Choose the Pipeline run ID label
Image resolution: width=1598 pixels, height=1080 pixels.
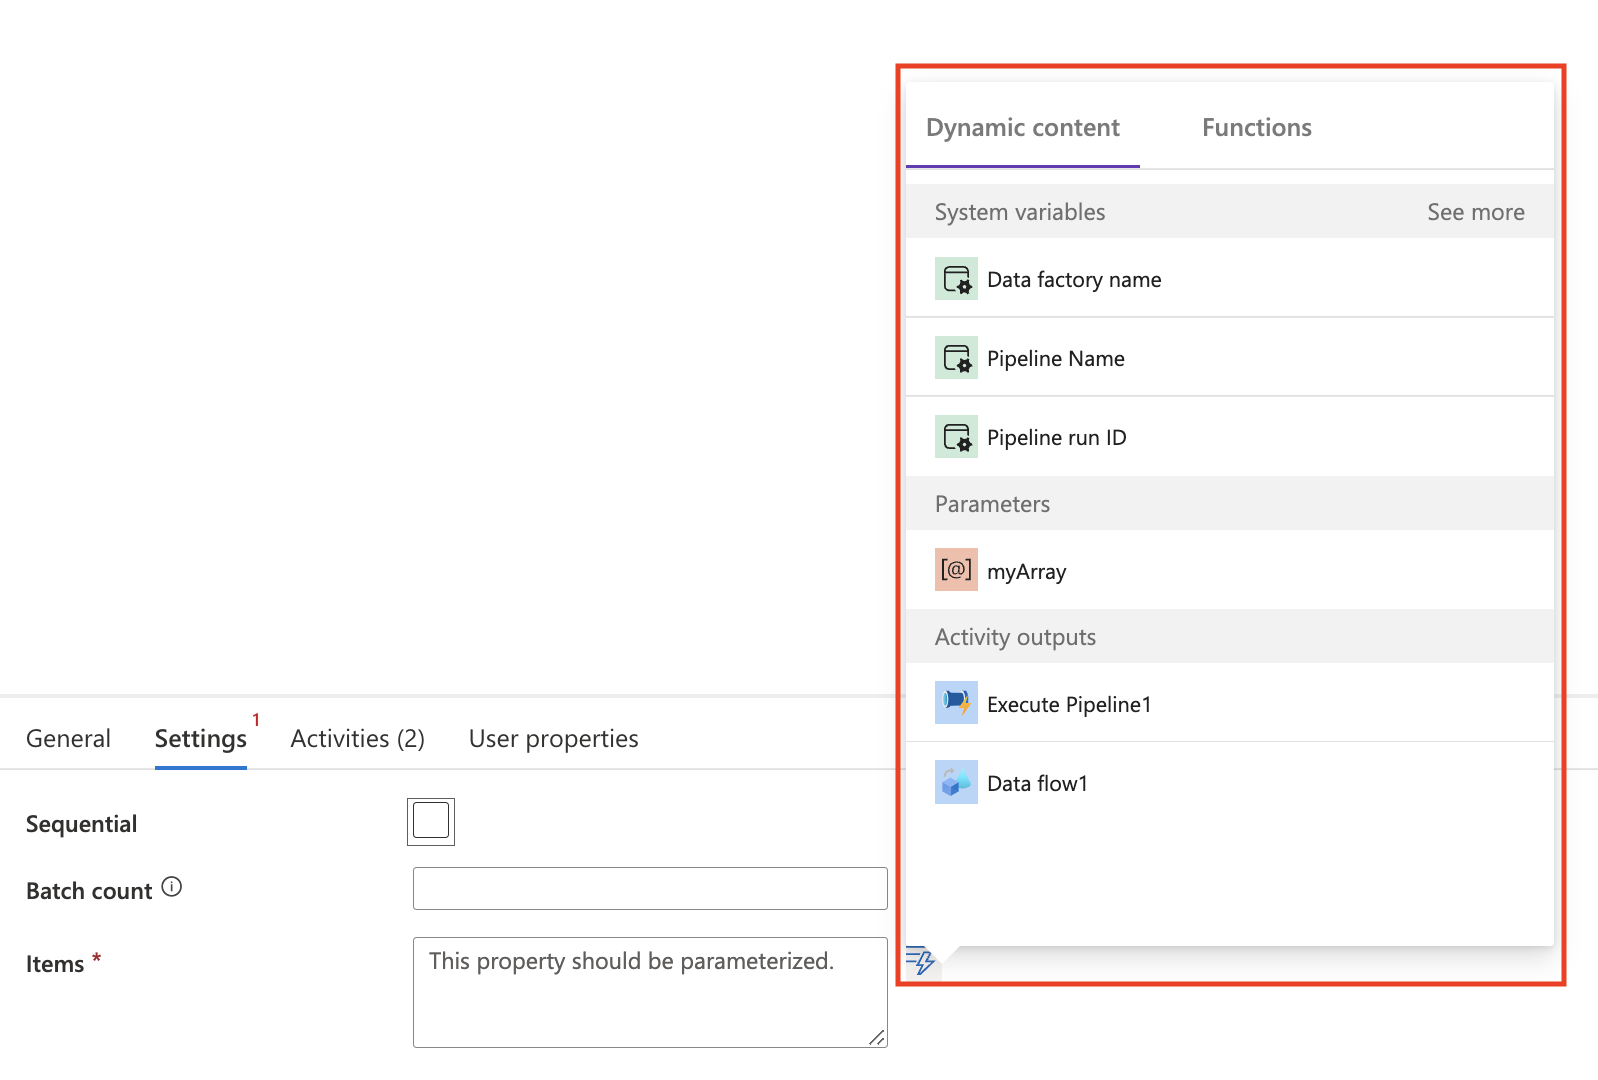pos(1056,438)
